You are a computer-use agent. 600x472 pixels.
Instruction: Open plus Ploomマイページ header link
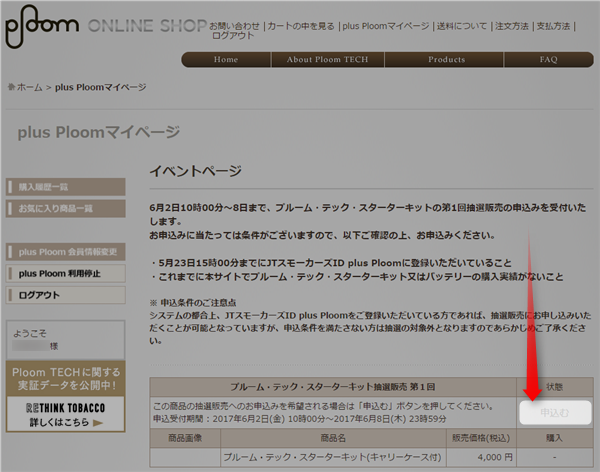[386, 26]
